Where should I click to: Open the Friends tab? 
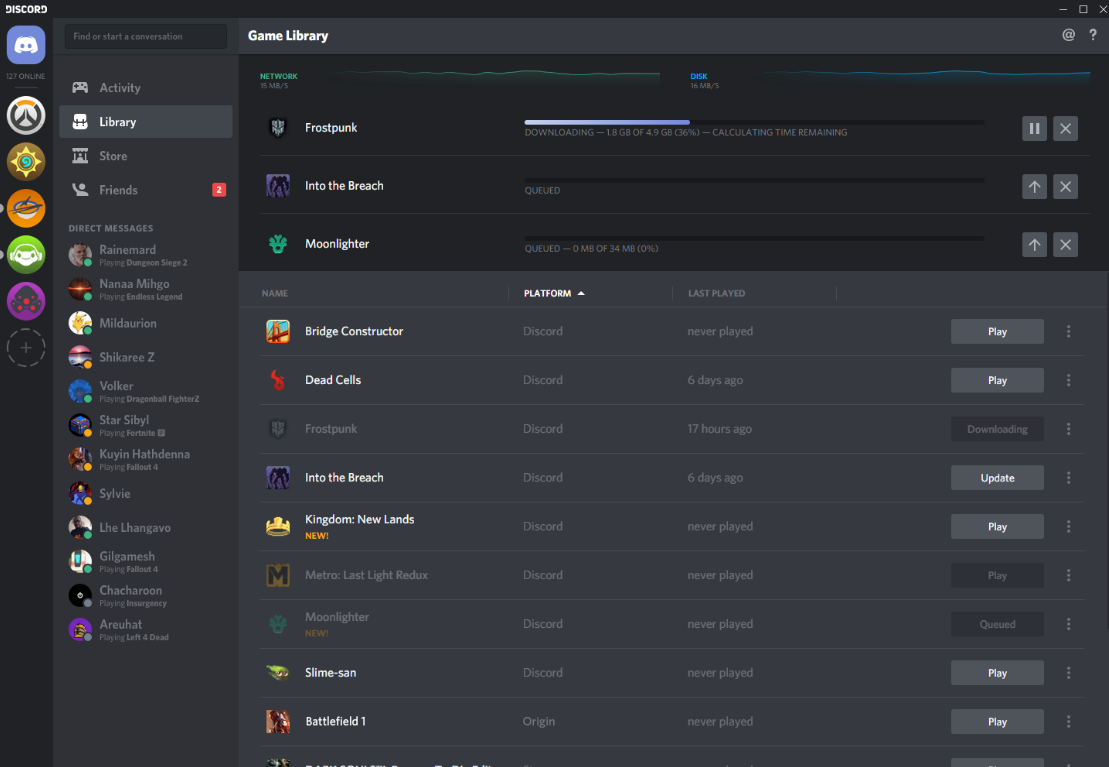(x=118, y=190)
